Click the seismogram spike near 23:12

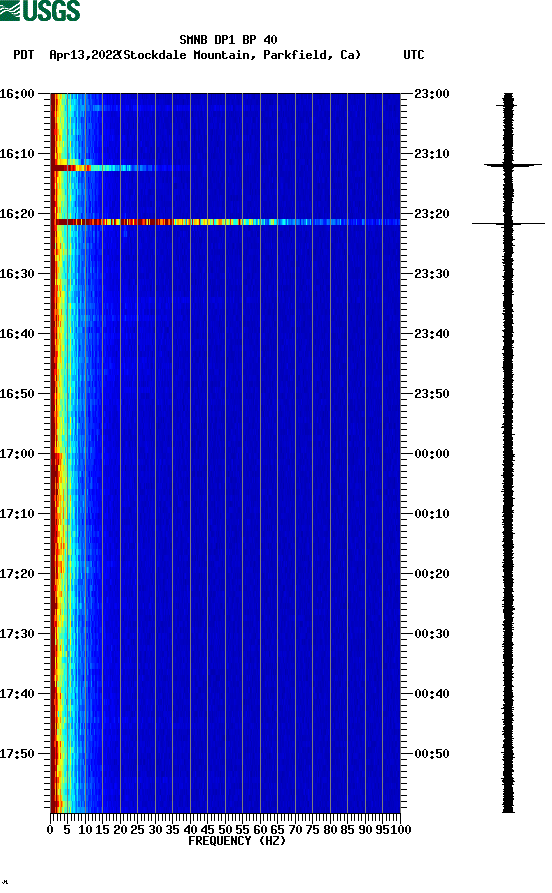click(x=513, y=165)
